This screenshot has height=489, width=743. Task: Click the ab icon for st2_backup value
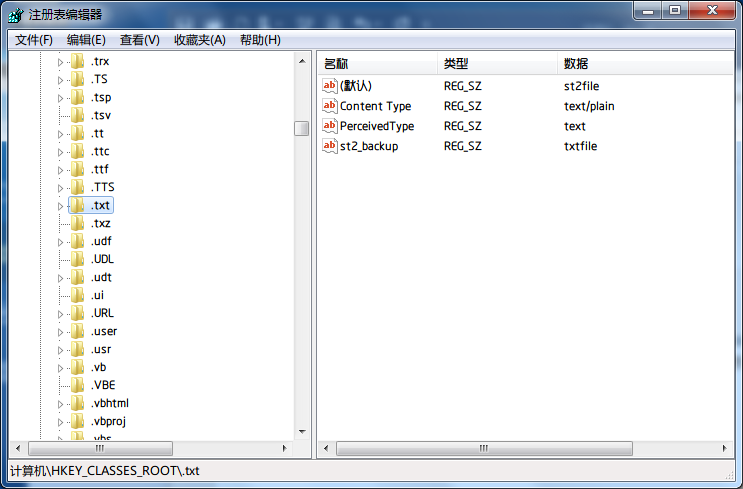pos(330,146)
